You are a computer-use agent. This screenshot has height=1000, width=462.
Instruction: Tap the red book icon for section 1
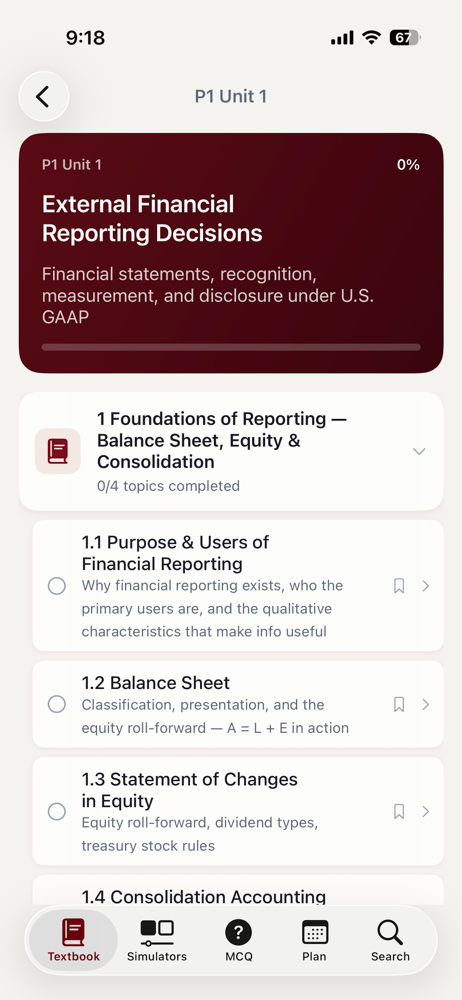(57, 451)
